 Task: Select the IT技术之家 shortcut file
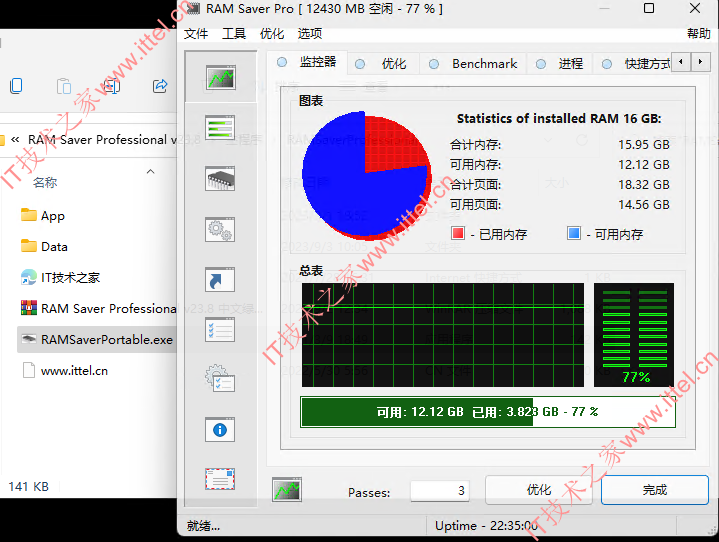tap(60, 277)
